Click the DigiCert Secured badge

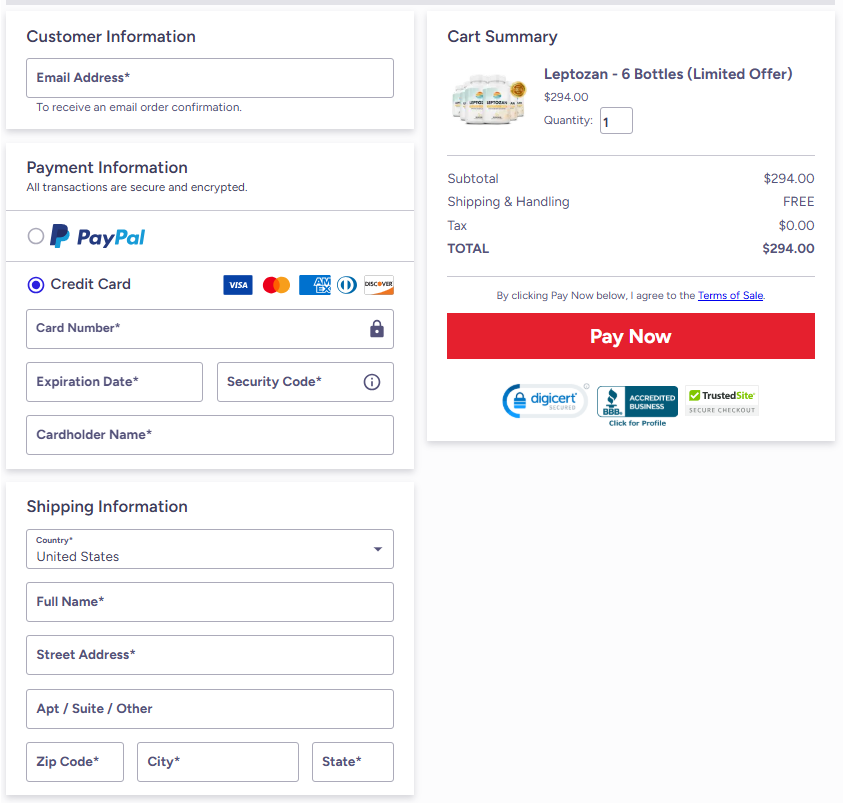tap(544, 401)
